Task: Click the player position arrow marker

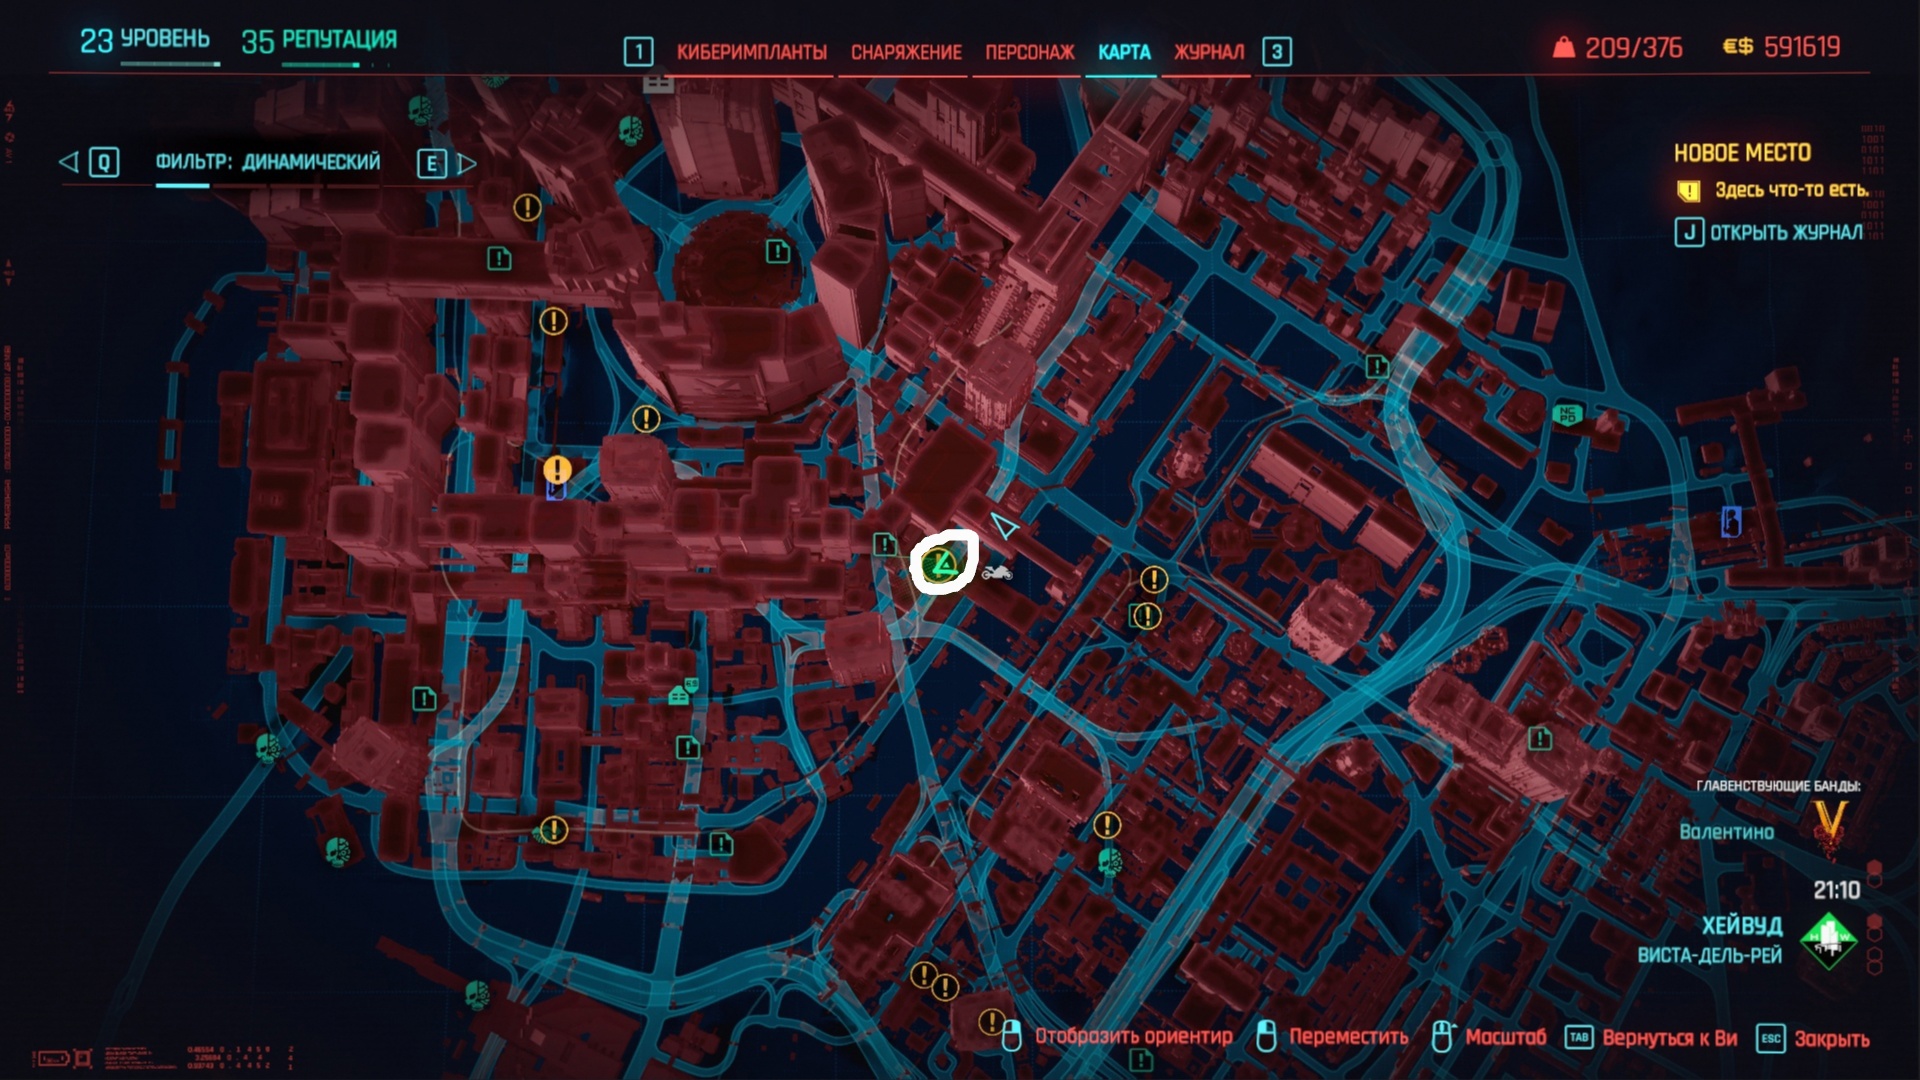Action: pos(1005,526)
